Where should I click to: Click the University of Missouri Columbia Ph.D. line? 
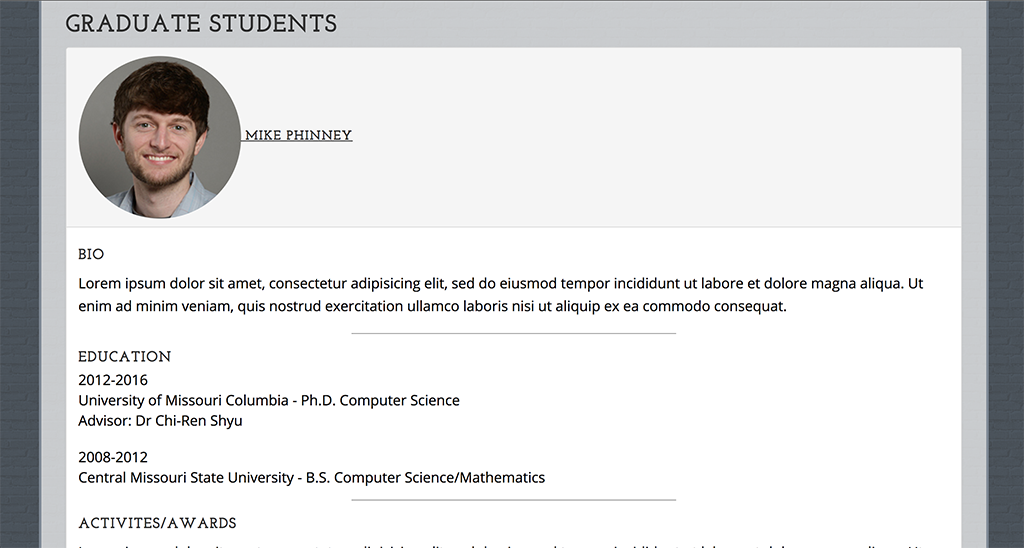tap(269, 400)
